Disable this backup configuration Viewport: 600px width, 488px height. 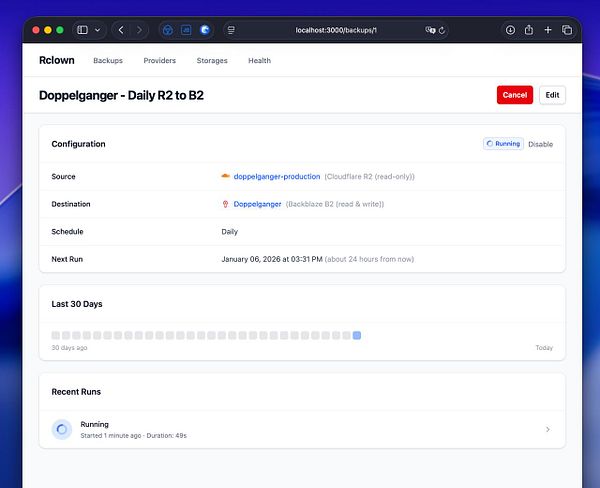[540, 144]
